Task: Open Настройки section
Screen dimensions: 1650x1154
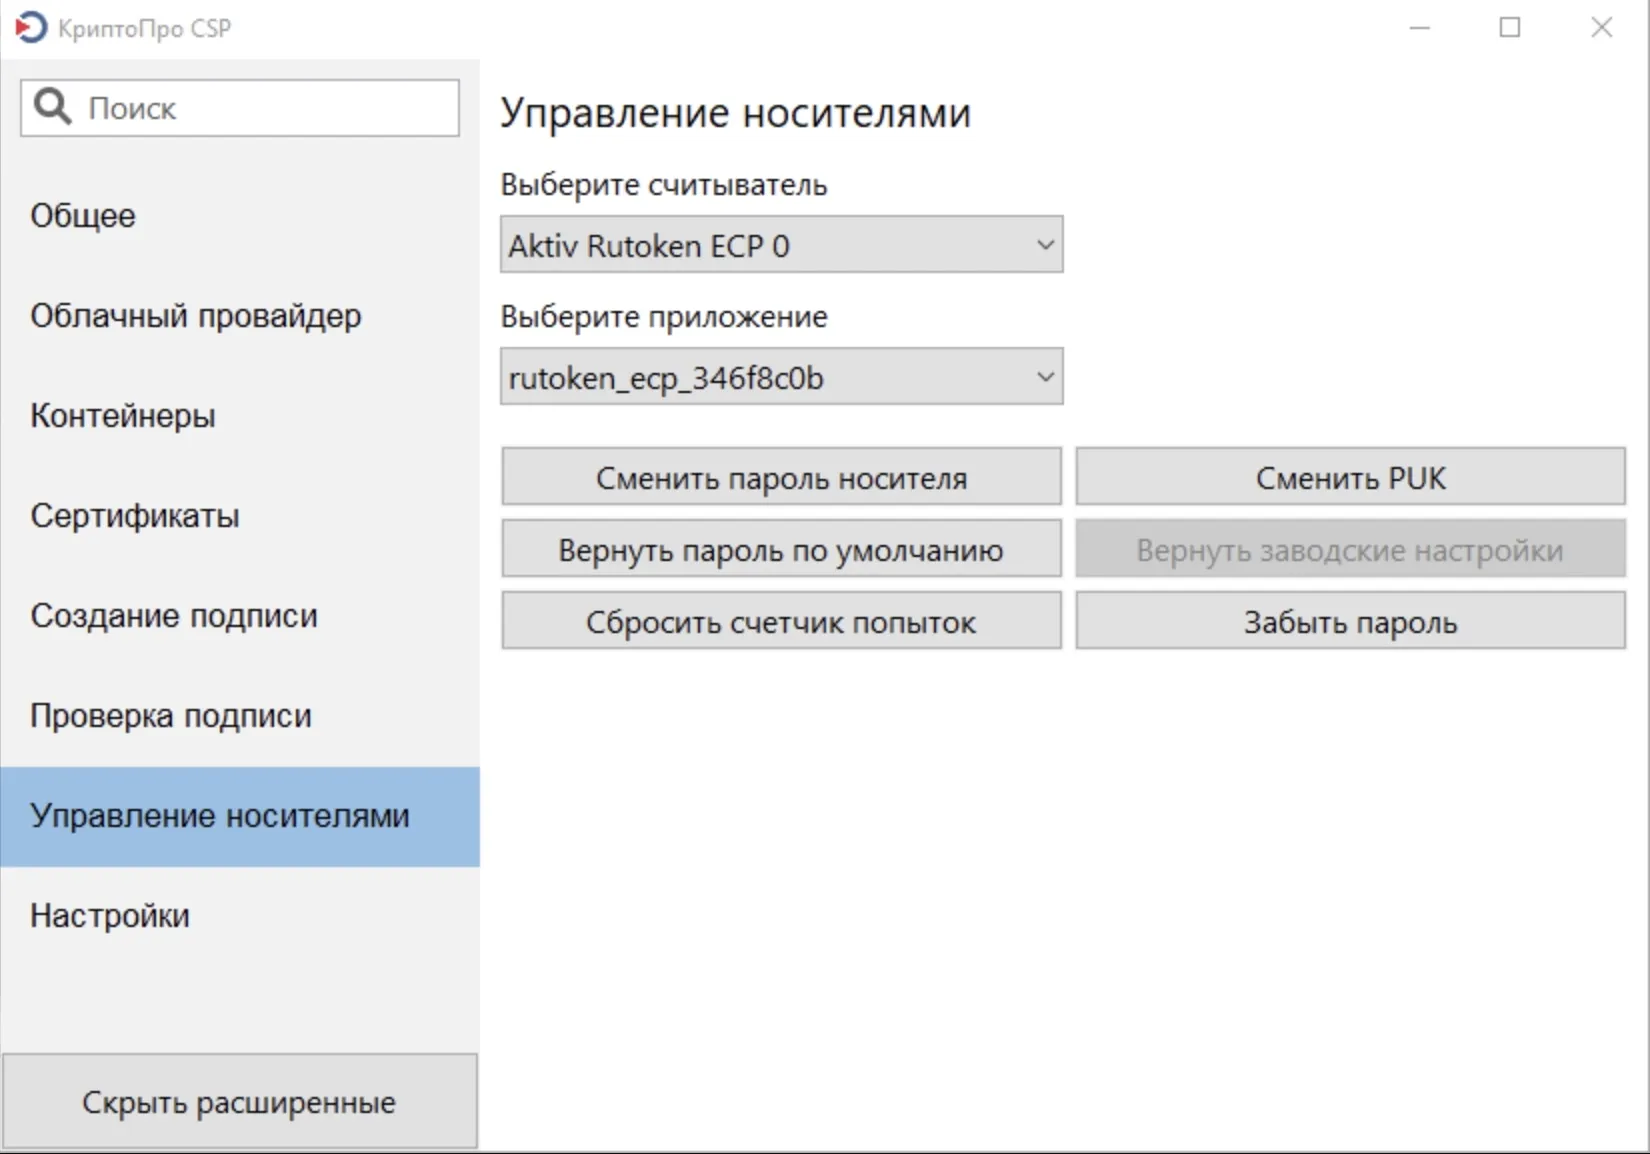Action: [x=110, y=916]
